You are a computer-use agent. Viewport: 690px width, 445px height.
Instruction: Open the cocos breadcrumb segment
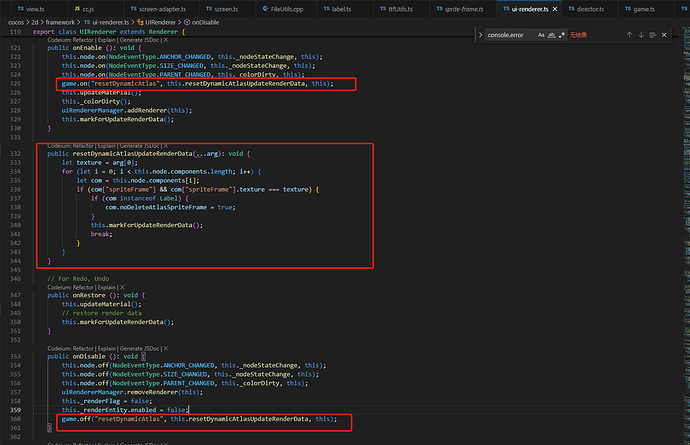16,22
